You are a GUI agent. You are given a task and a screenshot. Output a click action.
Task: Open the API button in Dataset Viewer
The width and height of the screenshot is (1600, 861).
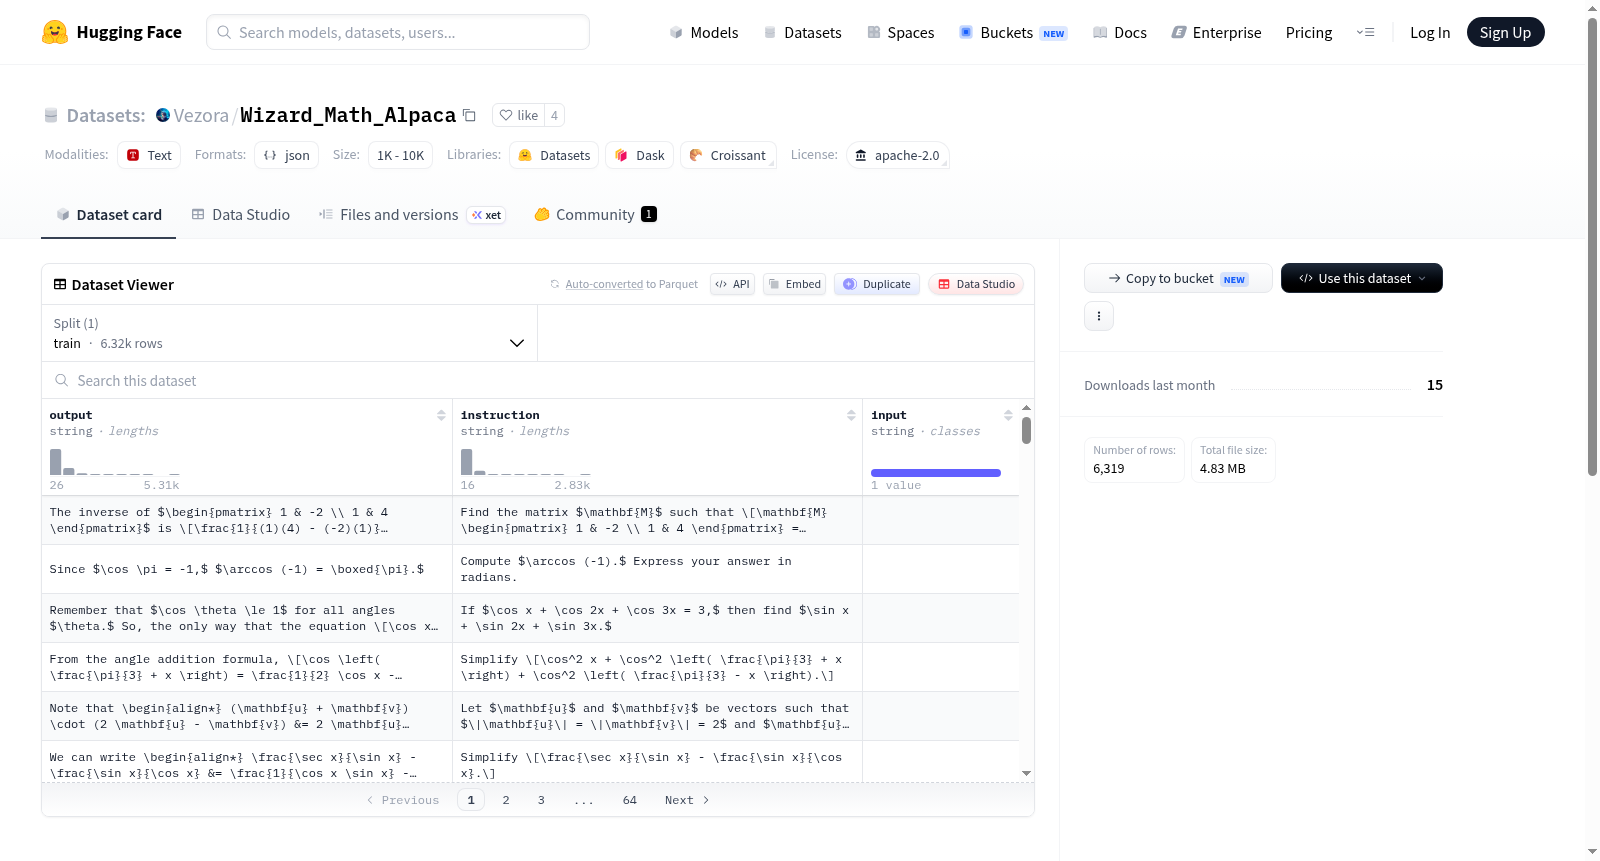(732, 284)
